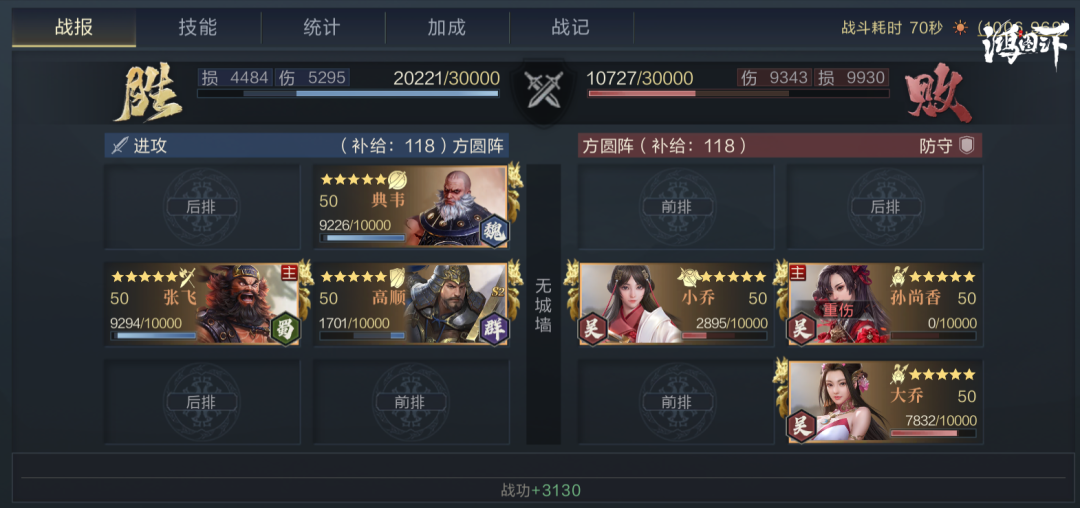Open the 战记 tab
The width and height of the screenshot is (1080, 508).
click(x=571, y=28)
